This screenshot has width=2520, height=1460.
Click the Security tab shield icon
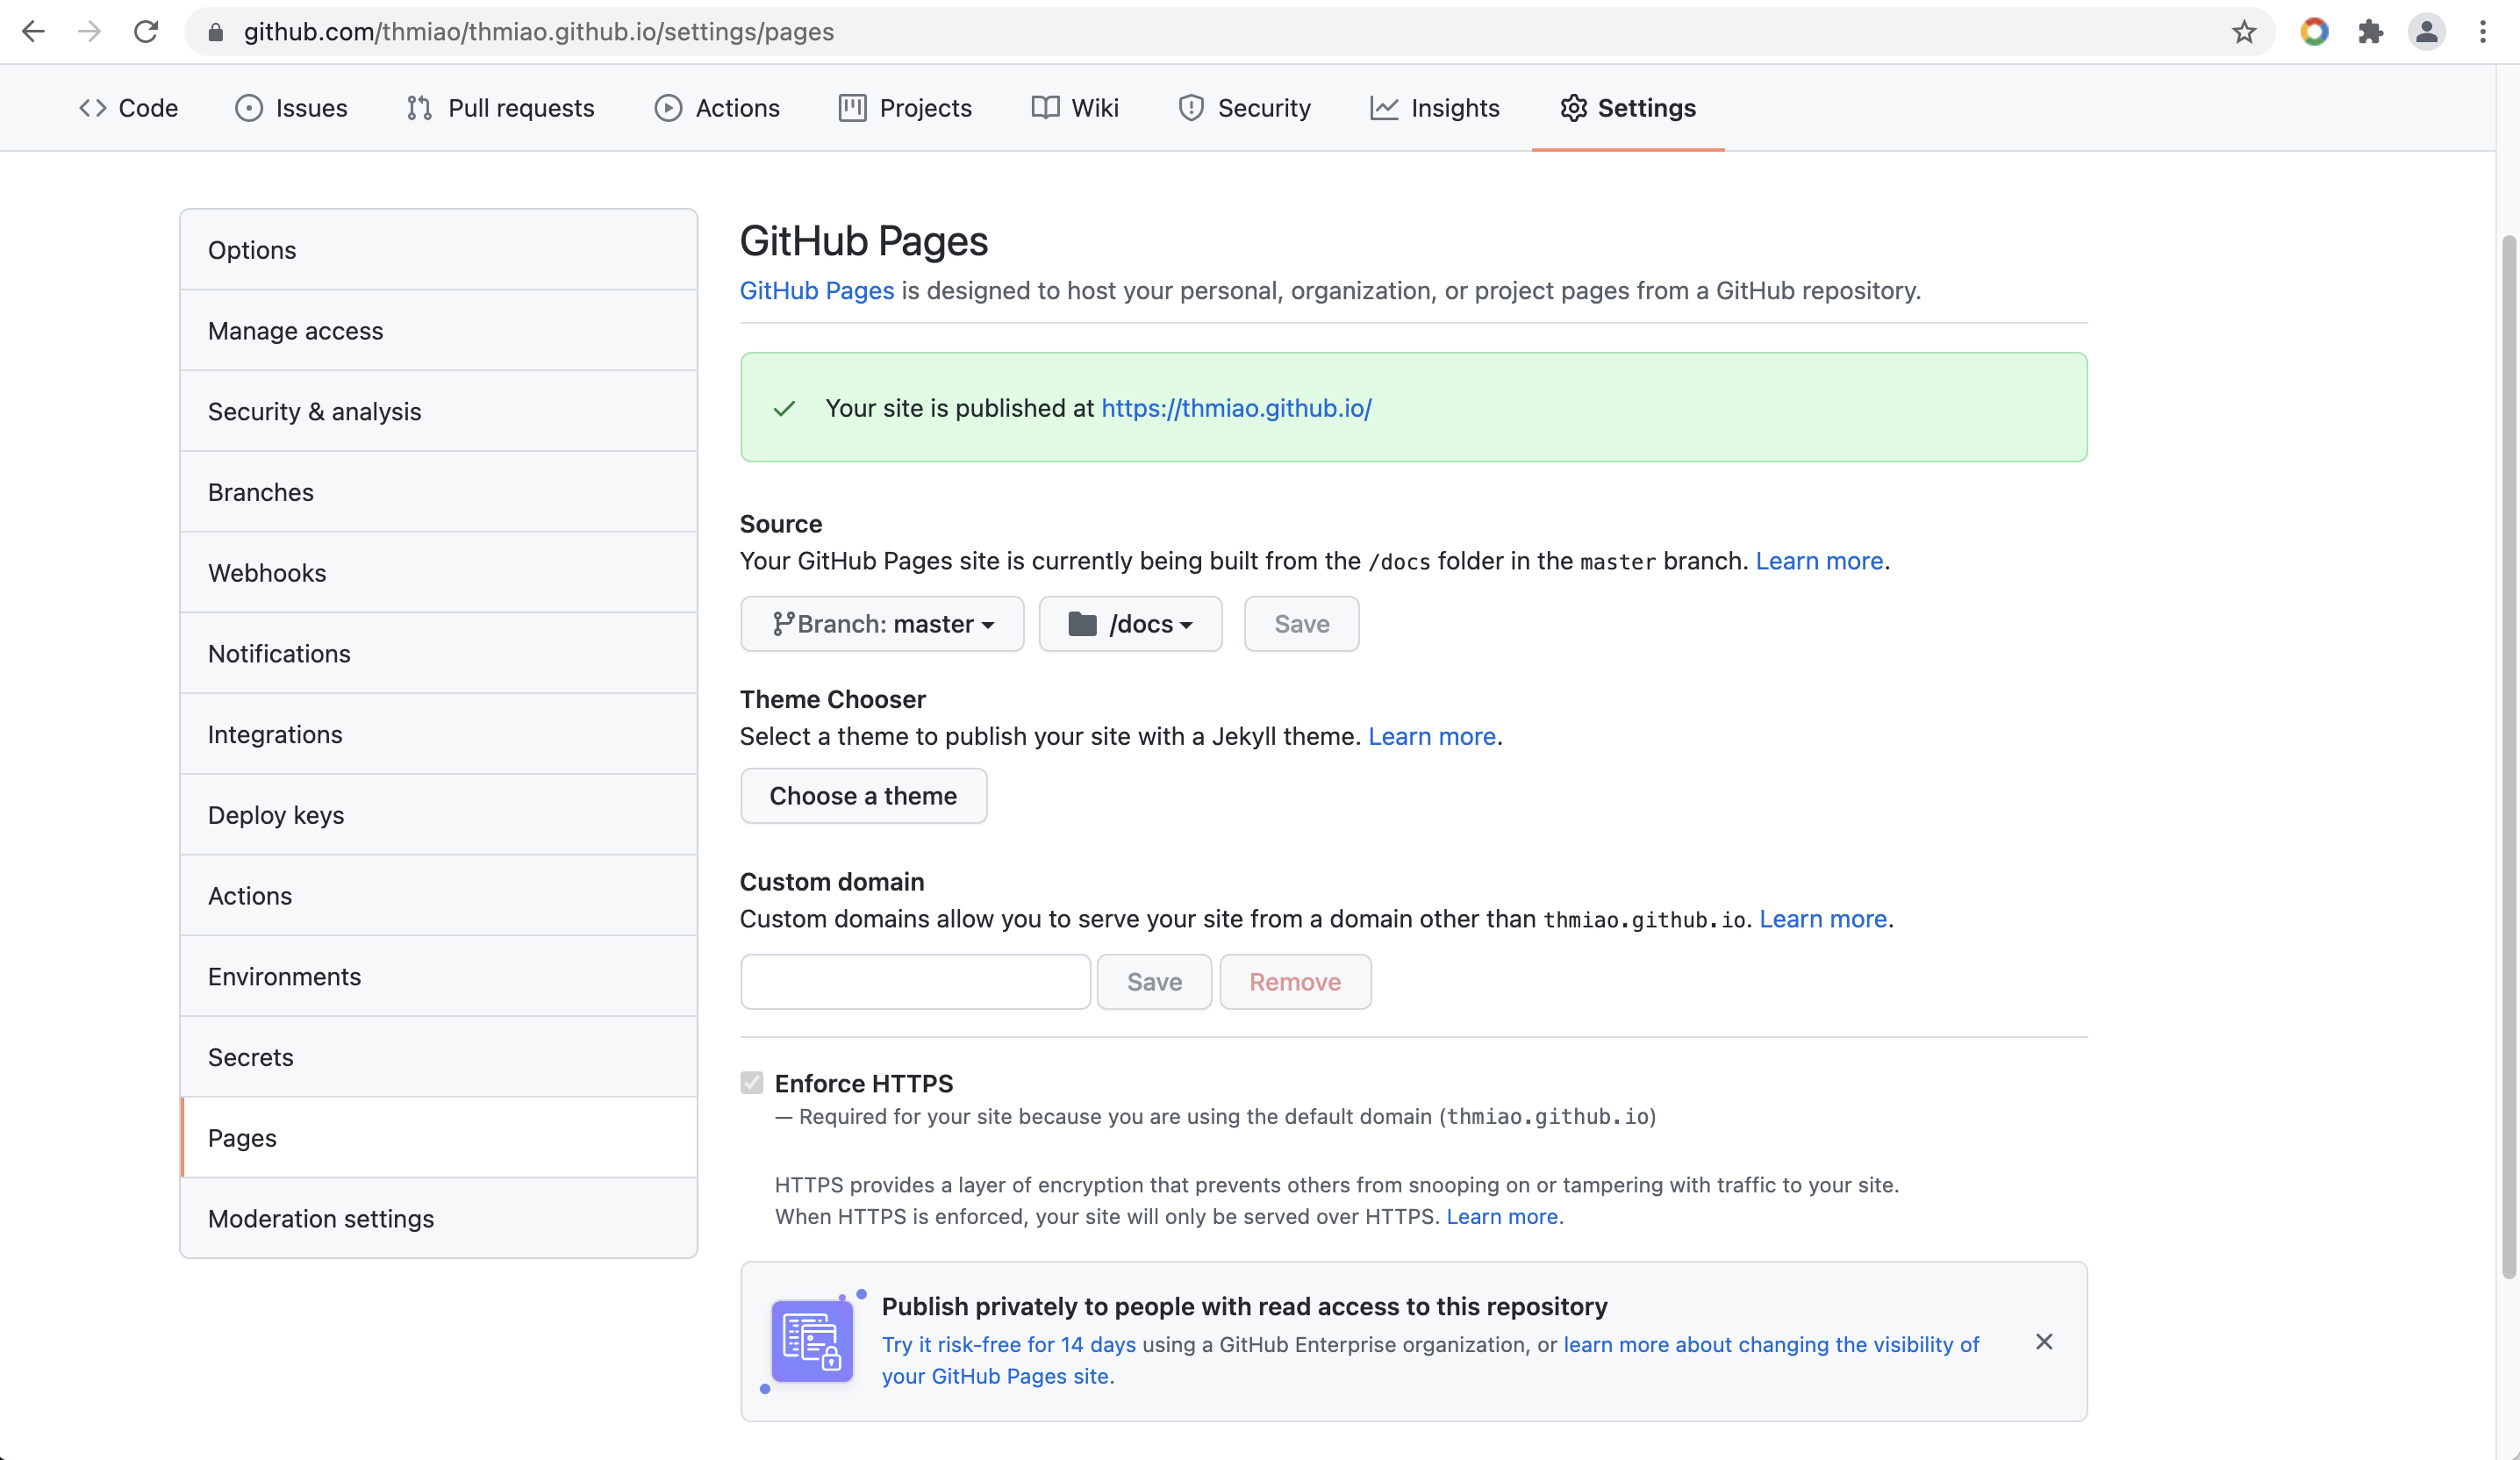tap(1191, 108)
